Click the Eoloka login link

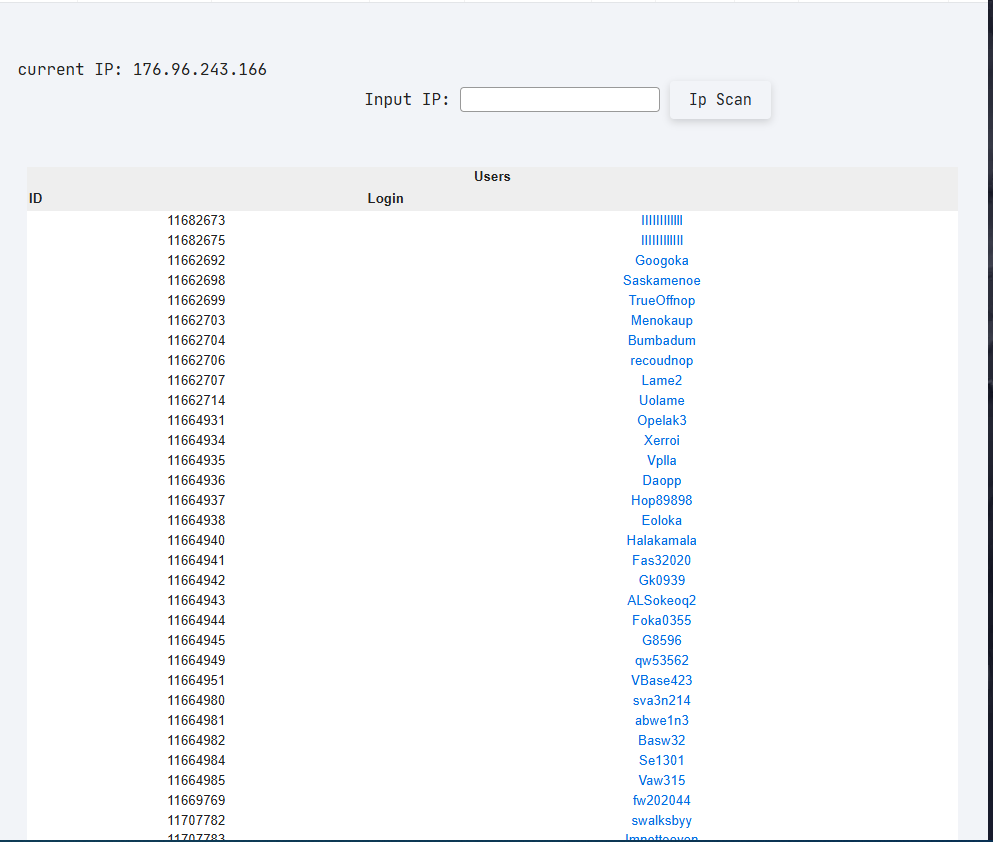coord(662,520)
